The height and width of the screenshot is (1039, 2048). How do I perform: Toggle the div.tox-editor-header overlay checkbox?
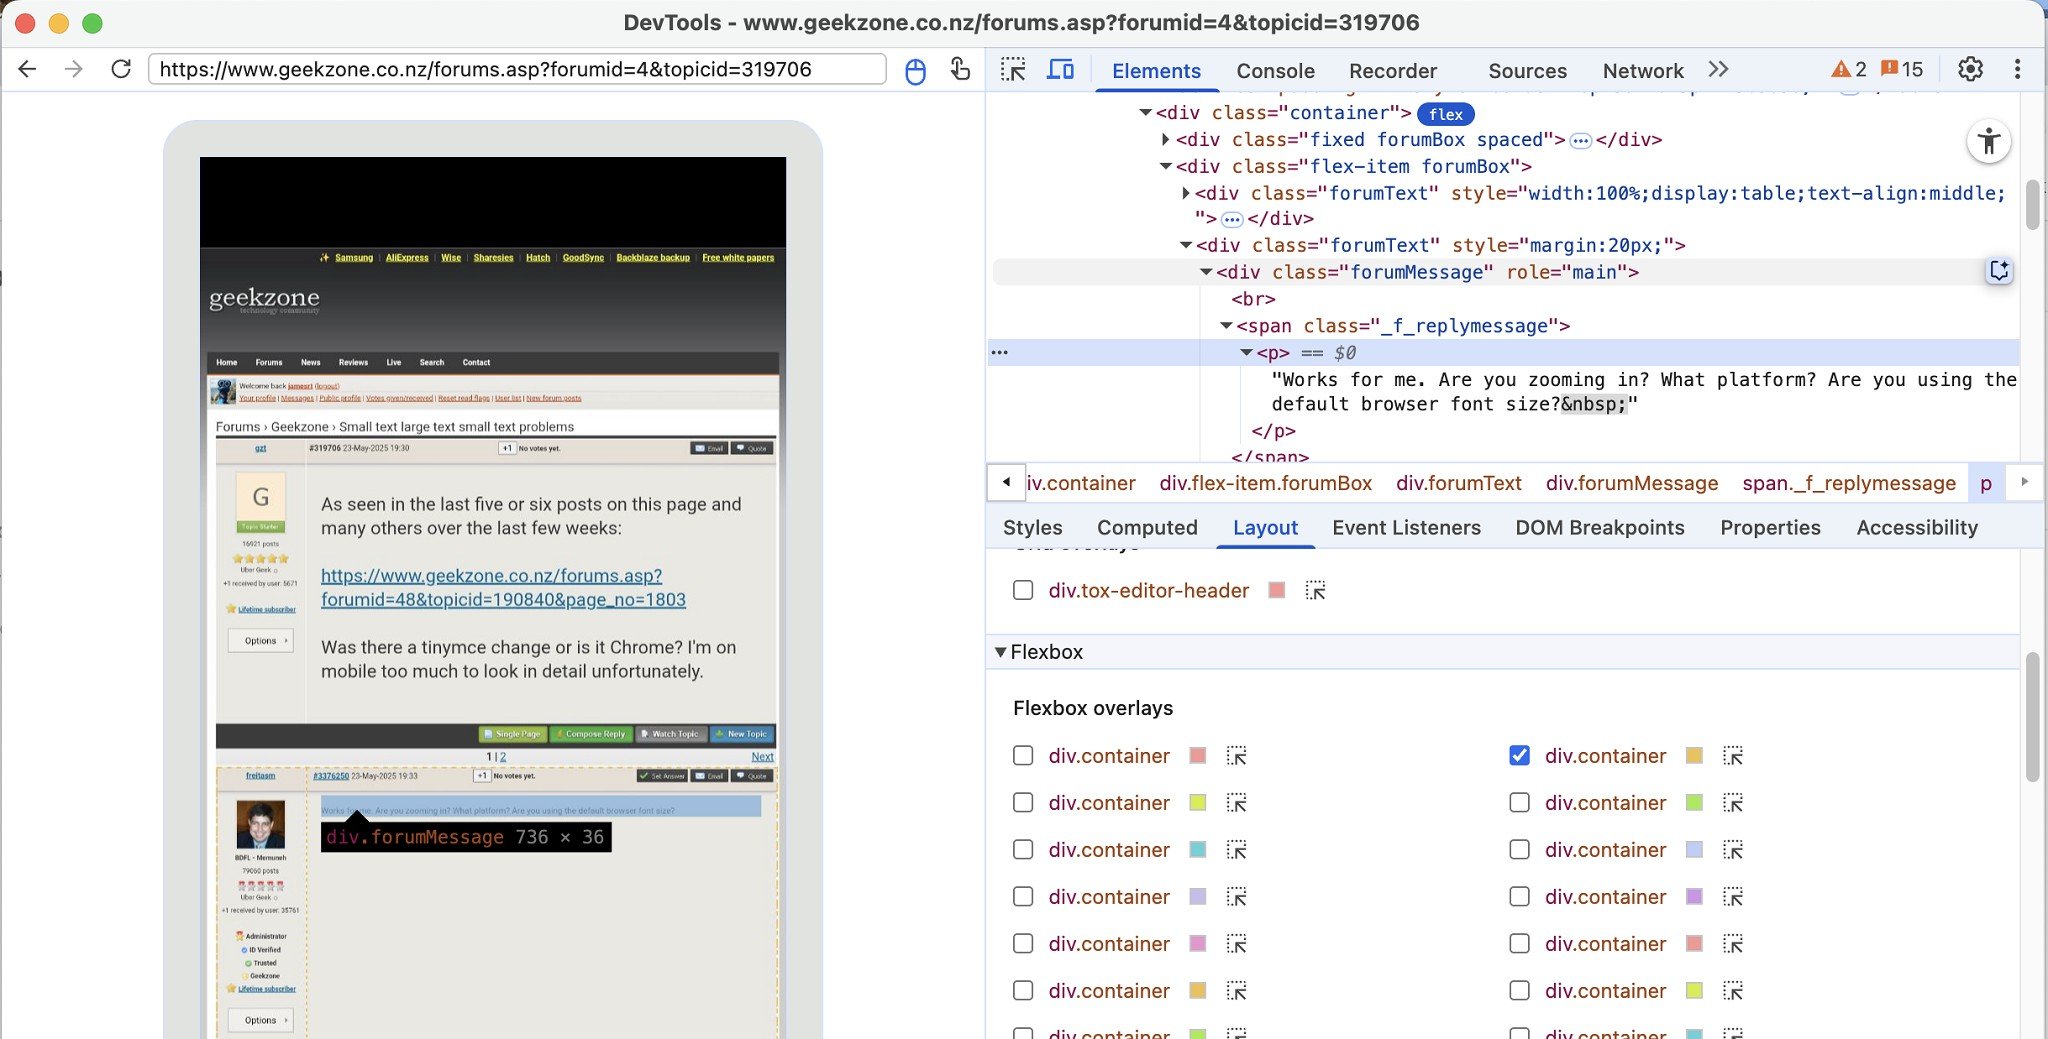pos(1023,590)
